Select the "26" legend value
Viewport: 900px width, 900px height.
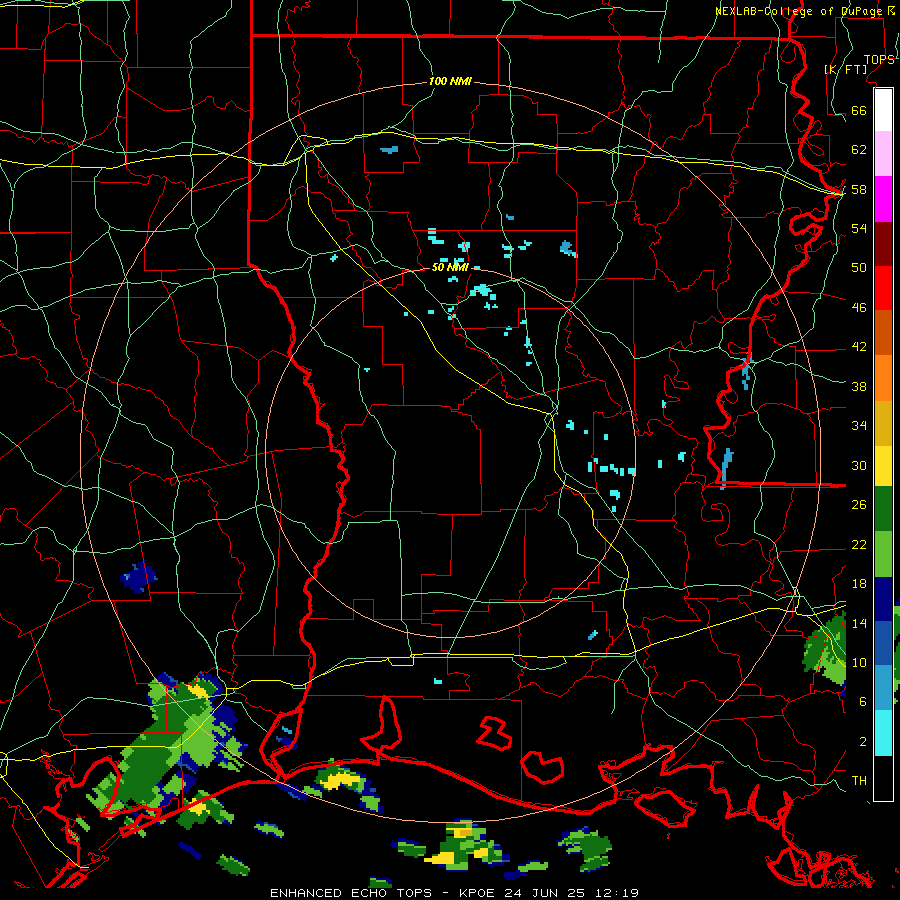pyautogui.click(x=859, y=505)
